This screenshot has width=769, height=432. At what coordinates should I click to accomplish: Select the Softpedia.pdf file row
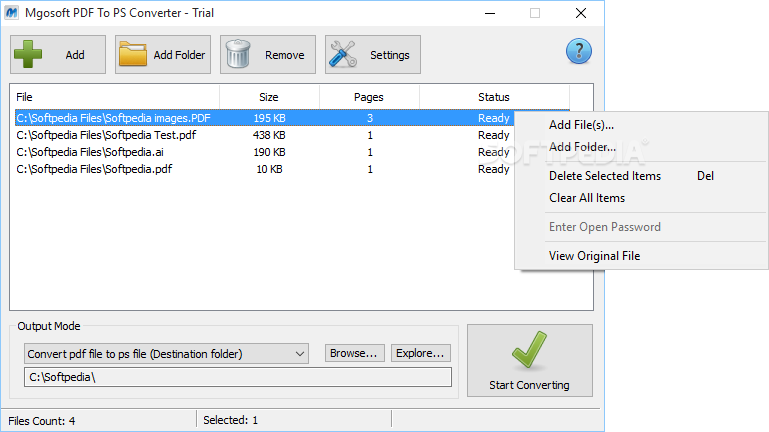(x=265, y=169)
